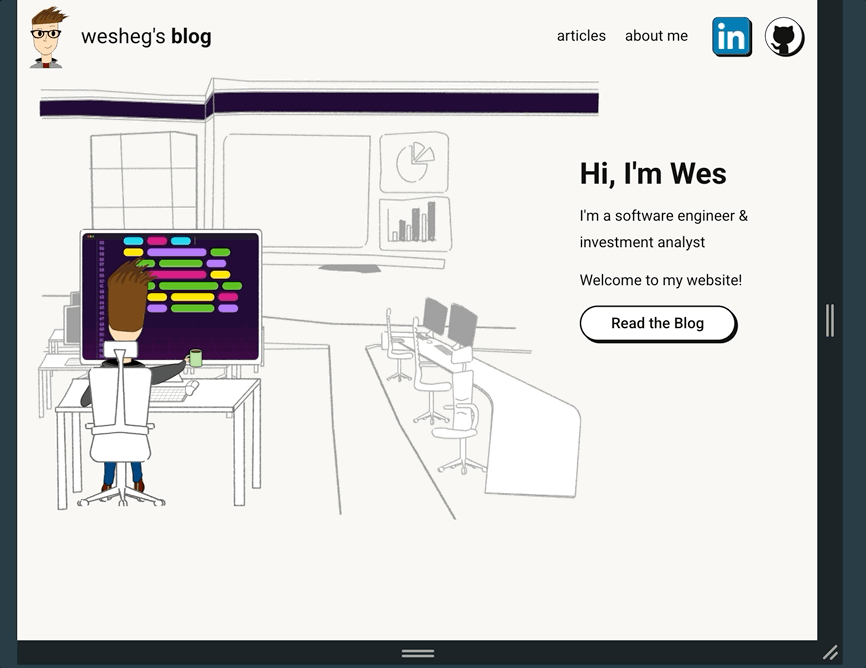Click the office illustration image
Image resolution: width=866 pixels, height=668 pixels.
[319, 298]
